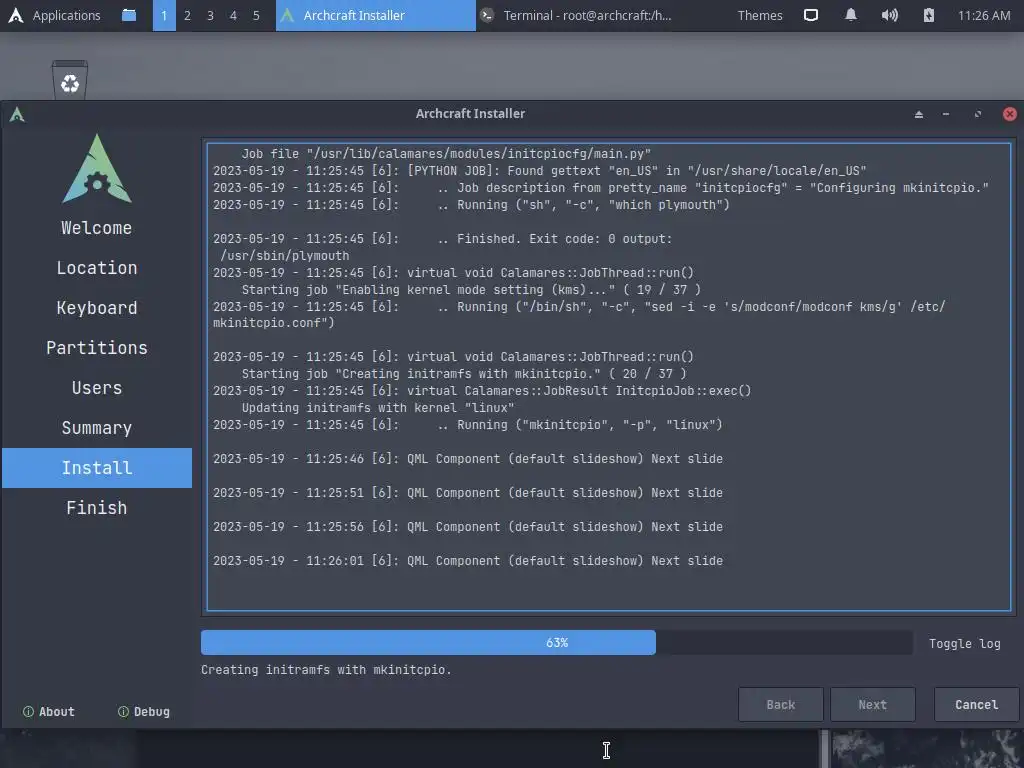Switch to workspace 2
This screenshot has width=1024, height=768.
coord(187,15)
